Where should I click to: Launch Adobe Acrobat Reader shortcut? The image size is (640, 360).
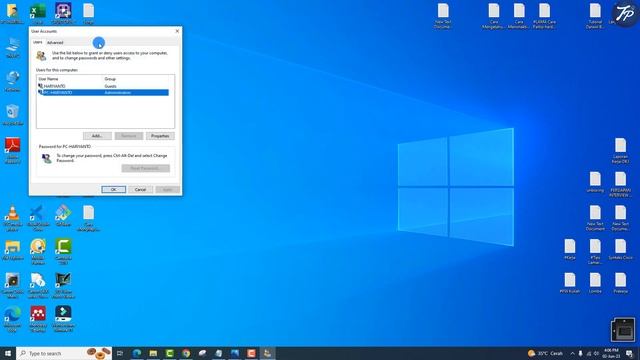tap(13, 151)
